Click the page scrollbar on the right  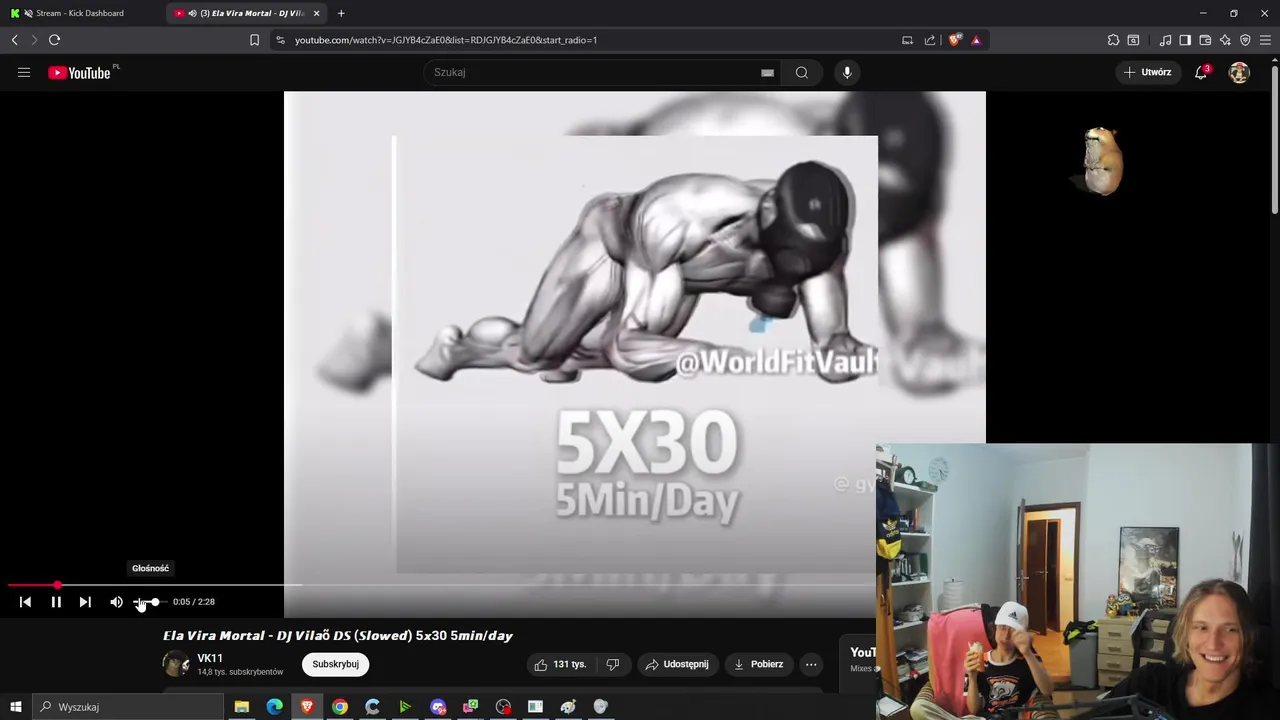1274,139
